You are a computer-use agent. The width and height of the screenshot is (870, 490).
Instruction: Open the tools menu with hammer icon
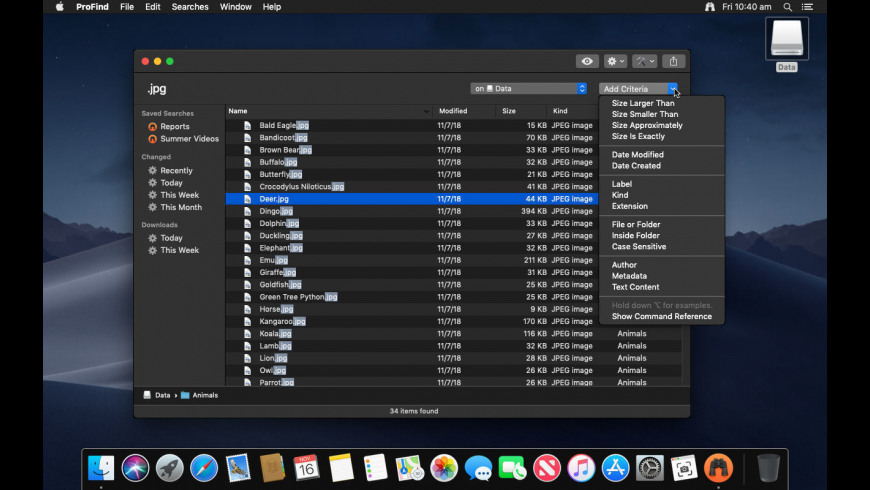pyautogui.click(x=645, y=61)
